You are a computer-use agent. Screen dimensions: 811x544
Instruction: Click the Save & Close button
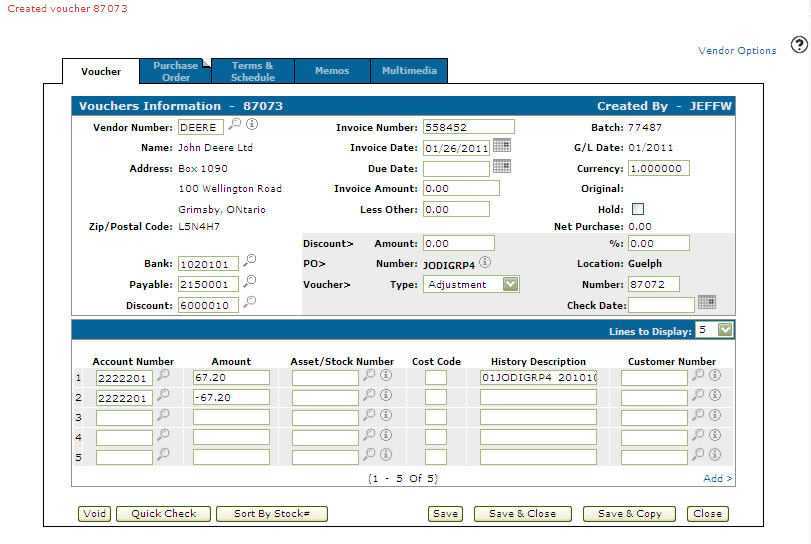pyautogui.click(x=522, y=513)
